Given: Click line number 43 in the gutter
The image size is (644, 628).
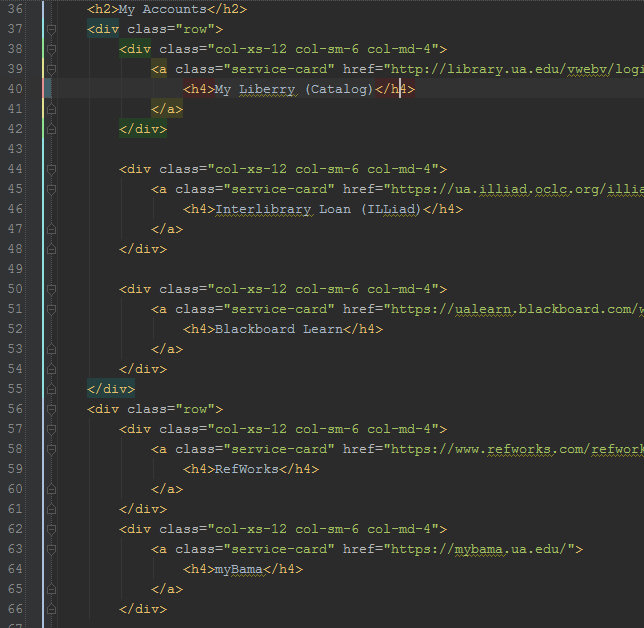Looking at the screenshot, I should click(15, 149).
